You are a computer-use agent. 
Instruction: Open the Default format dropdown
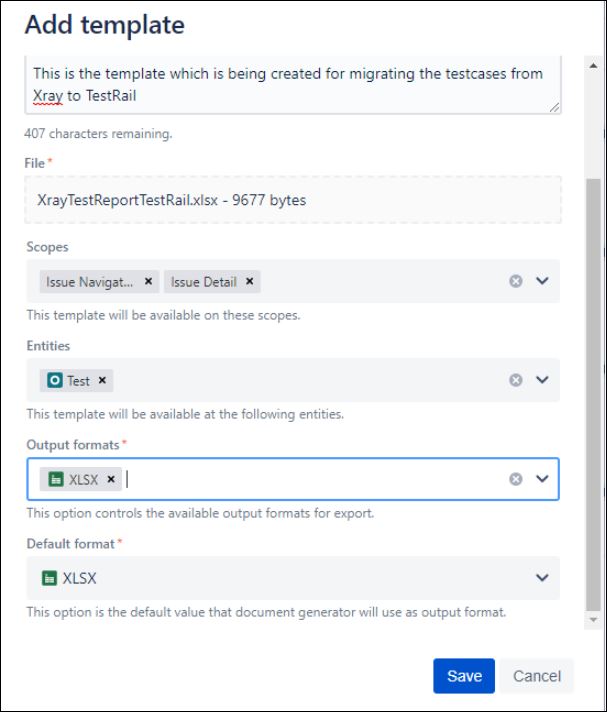542,578
